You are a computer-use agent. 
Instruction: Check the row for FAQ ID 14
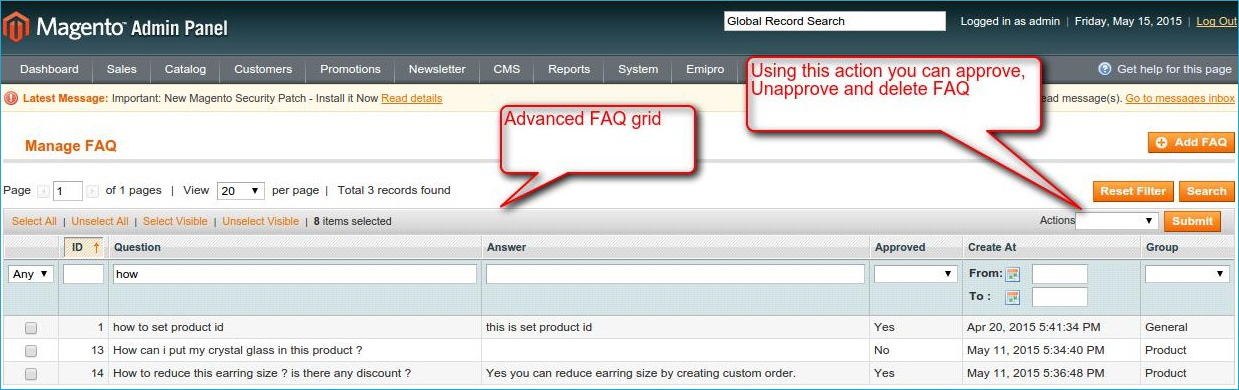[31, 373]
